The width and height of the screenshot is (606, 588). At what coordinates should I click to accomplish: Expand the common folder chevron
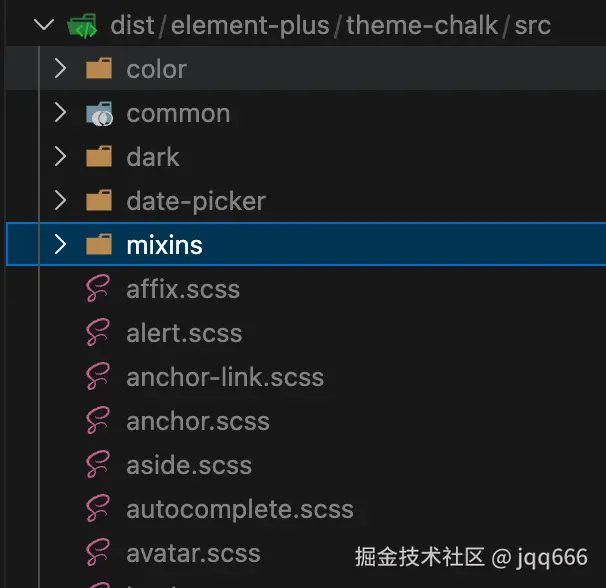point(61,113)
